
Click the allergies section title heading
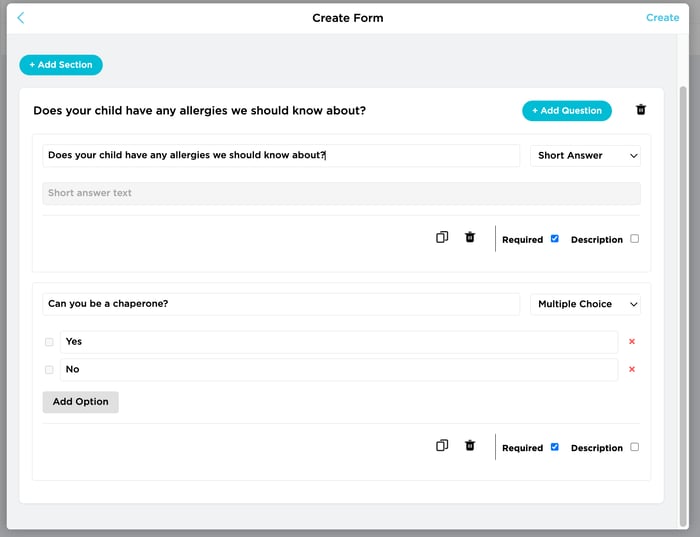[x=200, y=111]
